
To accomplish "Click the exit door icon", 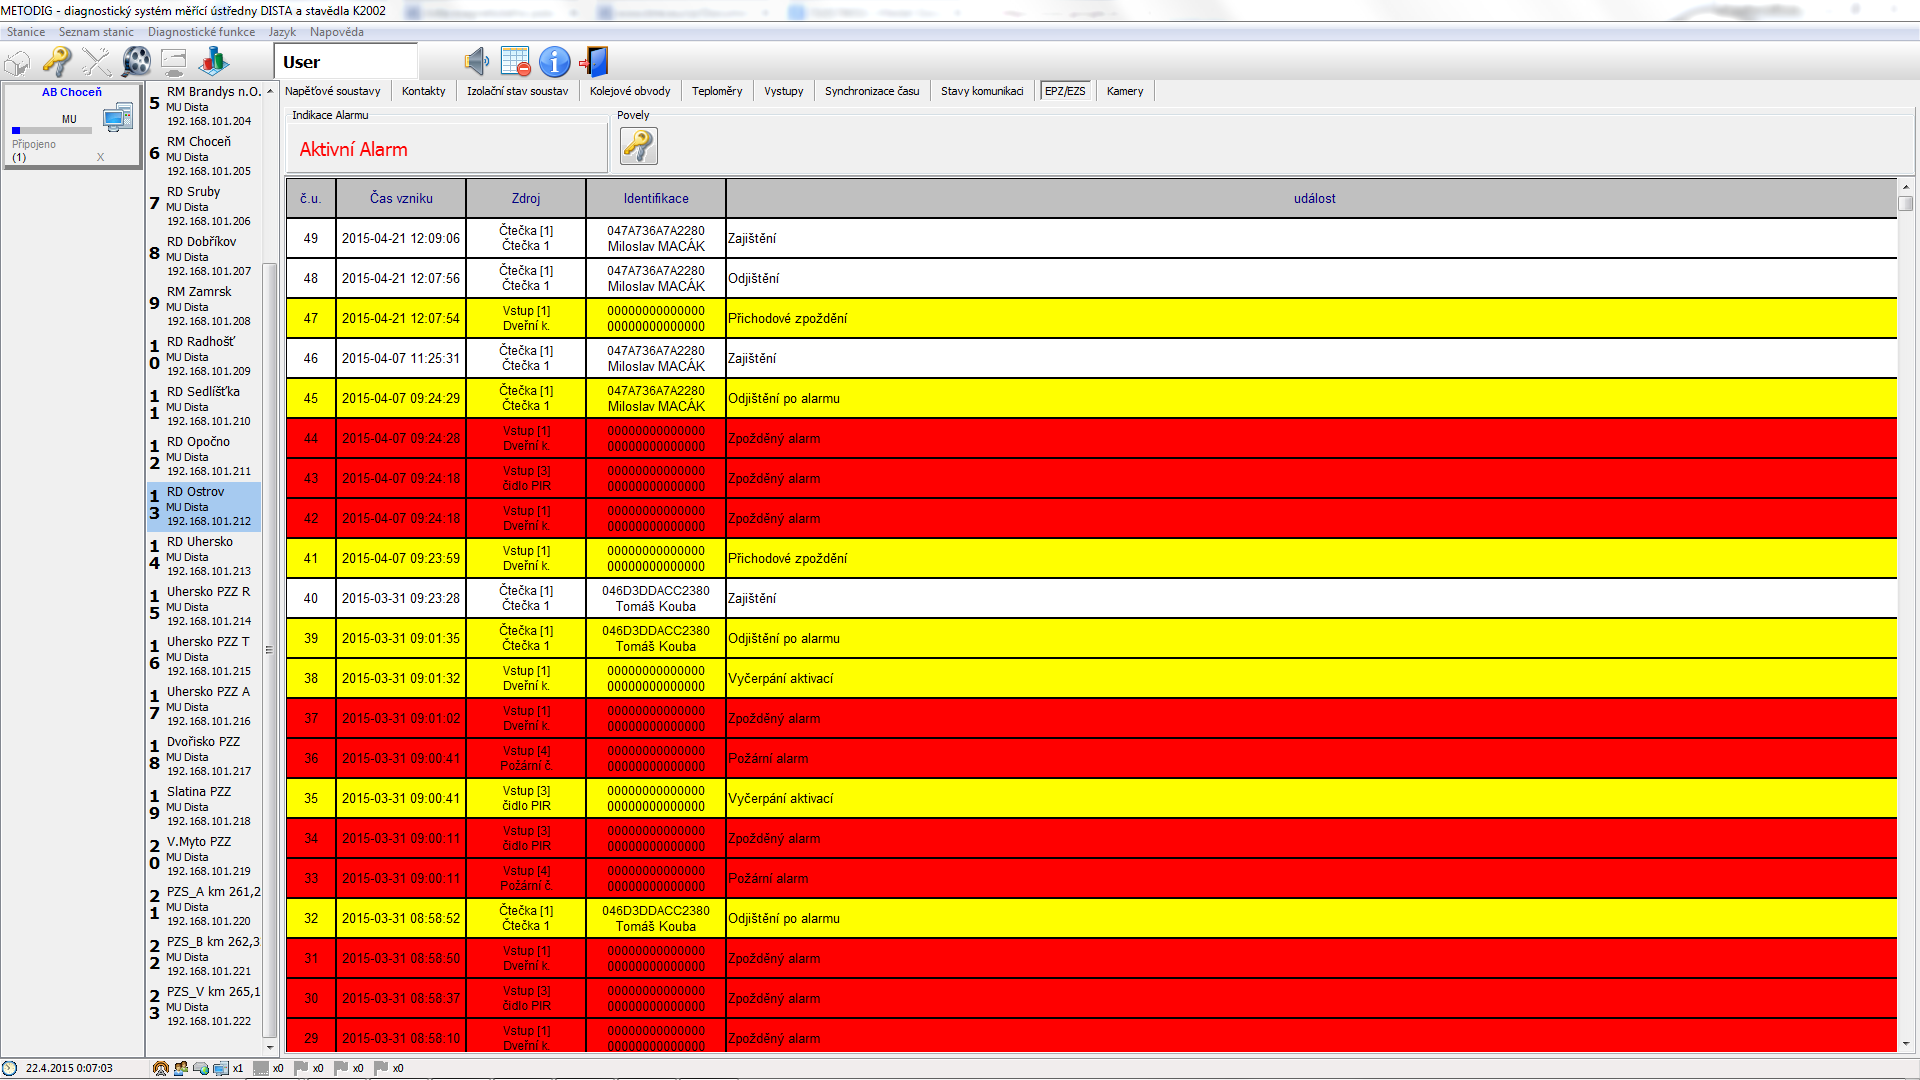I will pos(593,62).
